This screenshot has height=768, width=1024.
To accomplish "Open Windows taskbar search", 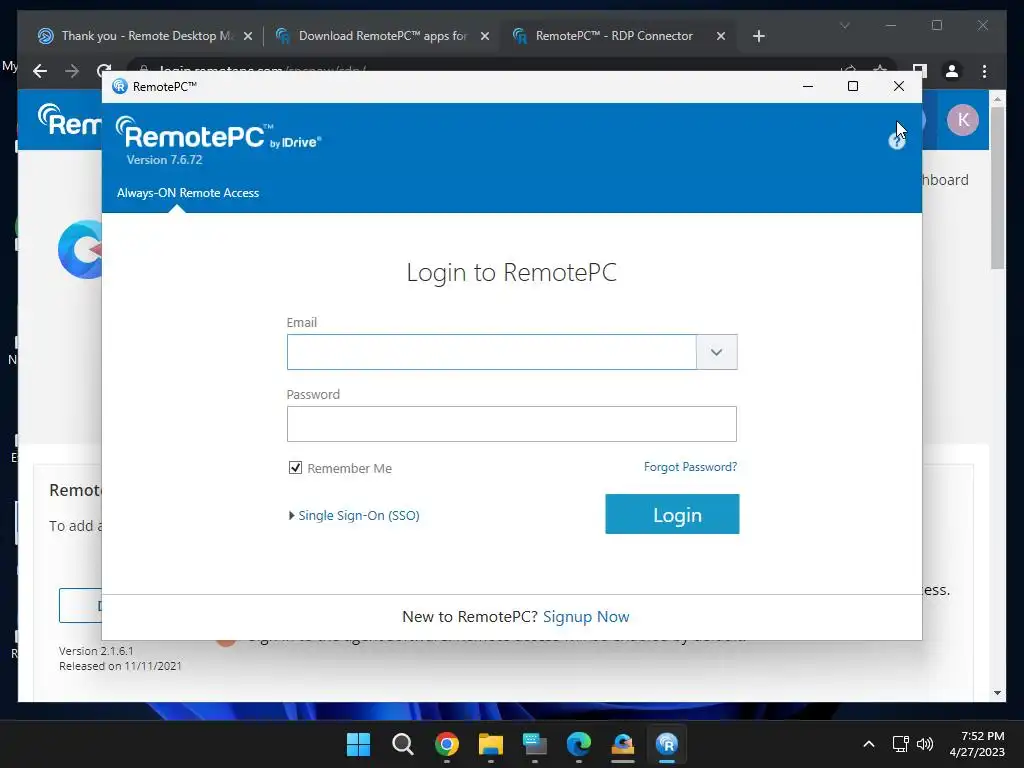I will tap(402, 744).
